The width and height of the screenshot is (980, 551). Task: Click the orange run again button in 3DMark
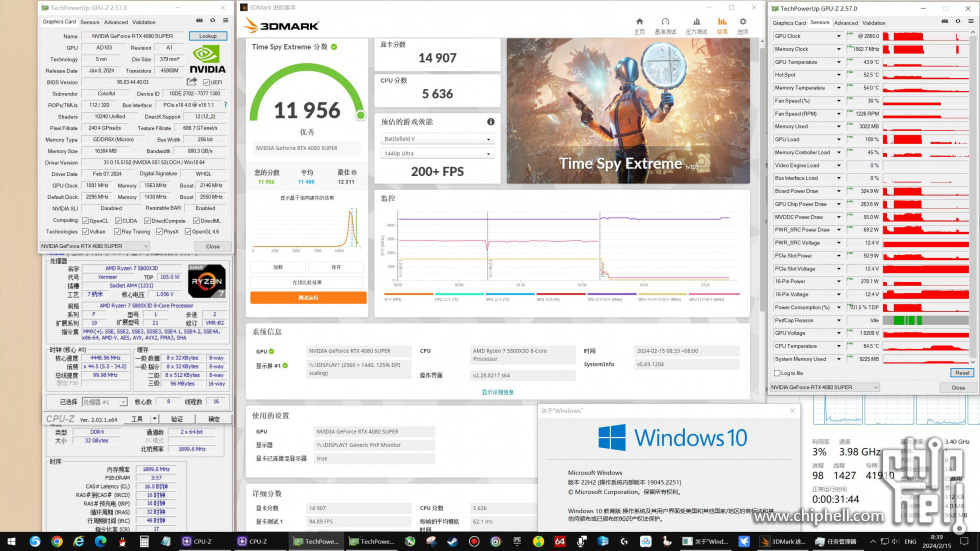pos(308,297)
